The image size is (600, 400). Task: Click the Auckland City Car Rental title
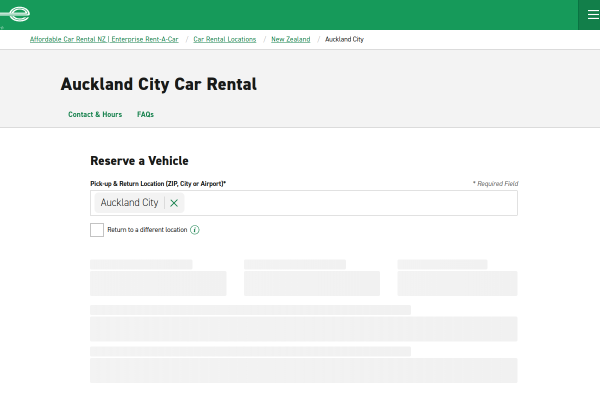point(159,85)
